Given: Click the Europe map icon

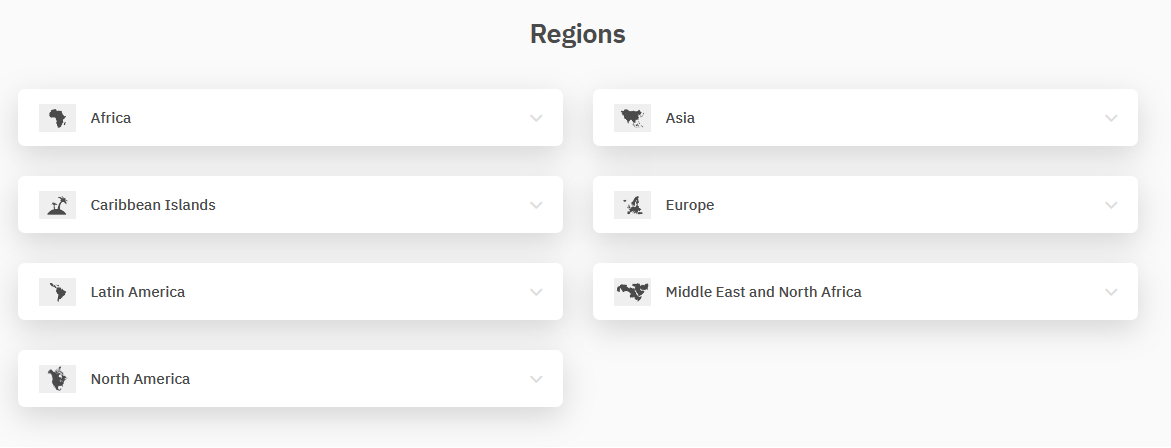Looking at the screenshot, I should pos(632,205).
